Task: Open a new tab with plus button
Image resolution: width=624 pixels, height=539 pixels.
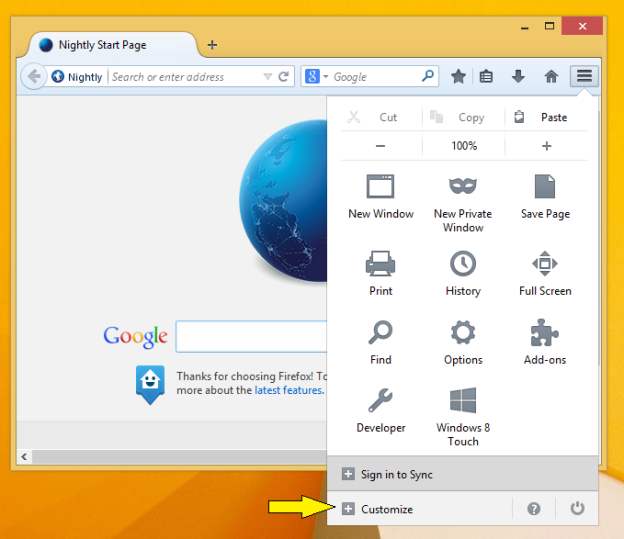Action: [212, 45]
